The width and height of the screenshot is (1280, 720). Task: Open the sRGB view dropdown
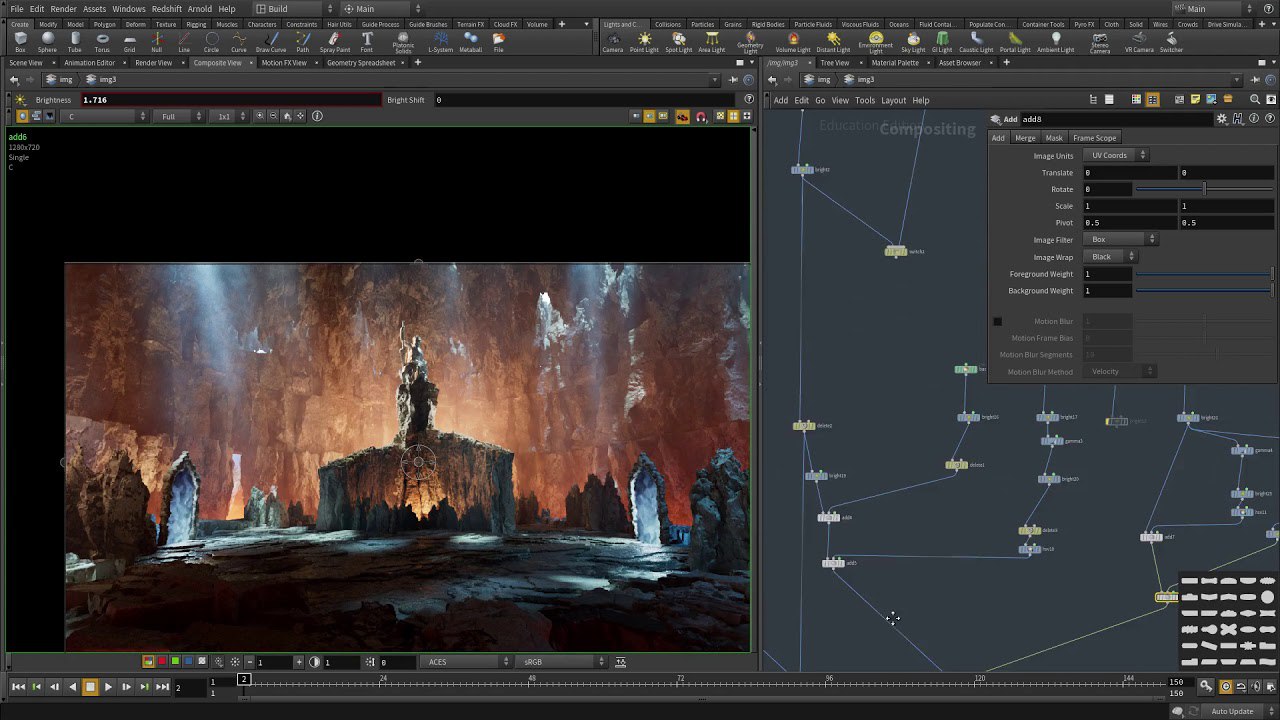coord(562,662)
